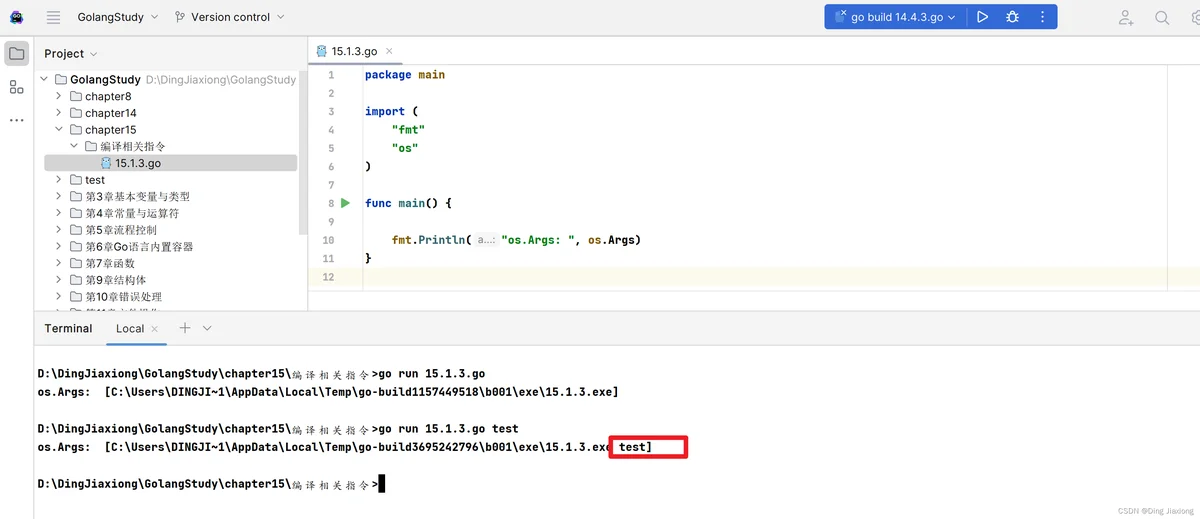Screen dimensions: 1200x519
Task: Click the terminal command prompt cursor
Action: [382, 484]
